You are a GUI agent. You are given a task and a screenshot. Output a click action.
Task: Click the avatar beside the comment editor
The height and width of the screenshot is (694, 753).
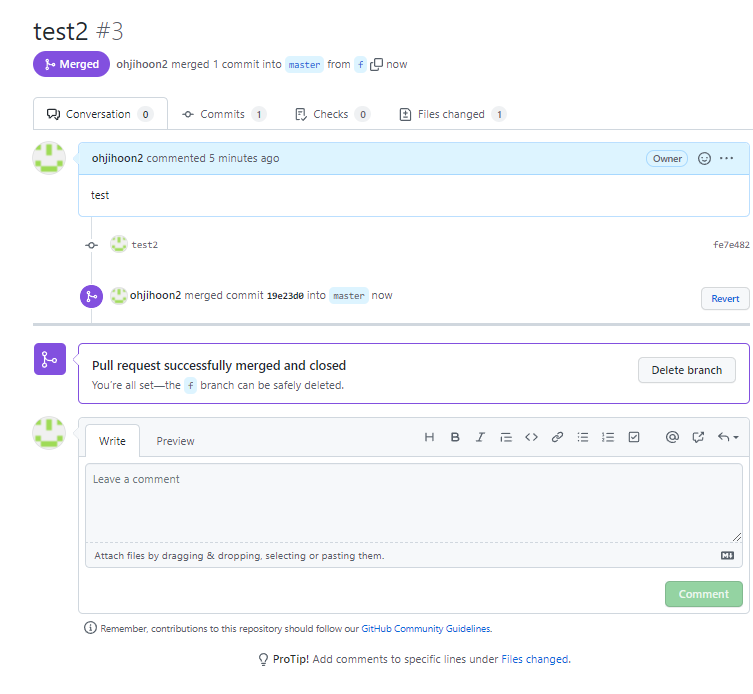pos(49,433)
